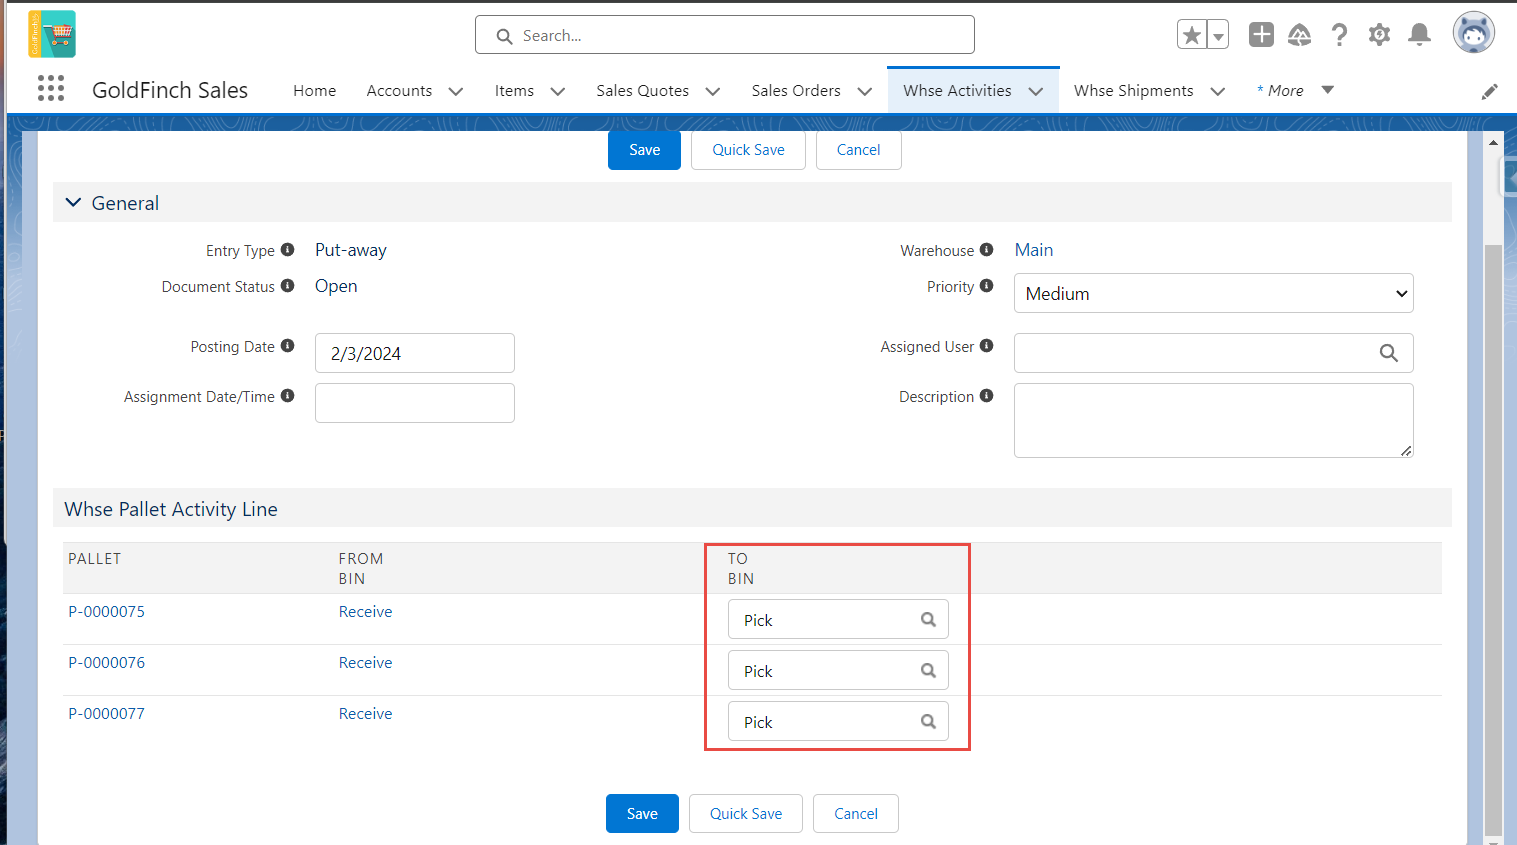Expand the Whse Shipments dropdown chevron
Screen dimensions: 1517x845
tap(1217, 91)
